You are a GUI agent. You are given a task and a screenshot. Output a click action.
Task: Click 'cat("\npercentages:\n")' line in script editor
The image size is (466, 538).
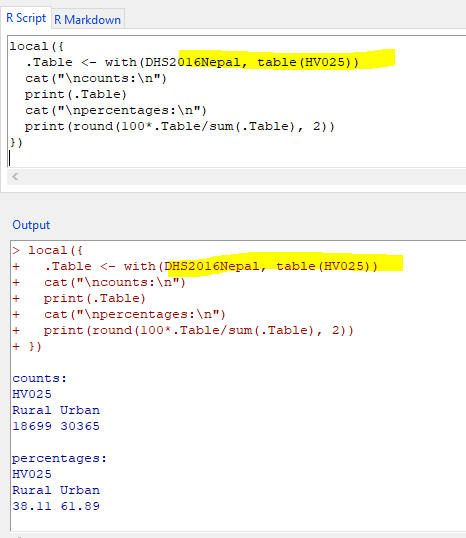(116, 110)
